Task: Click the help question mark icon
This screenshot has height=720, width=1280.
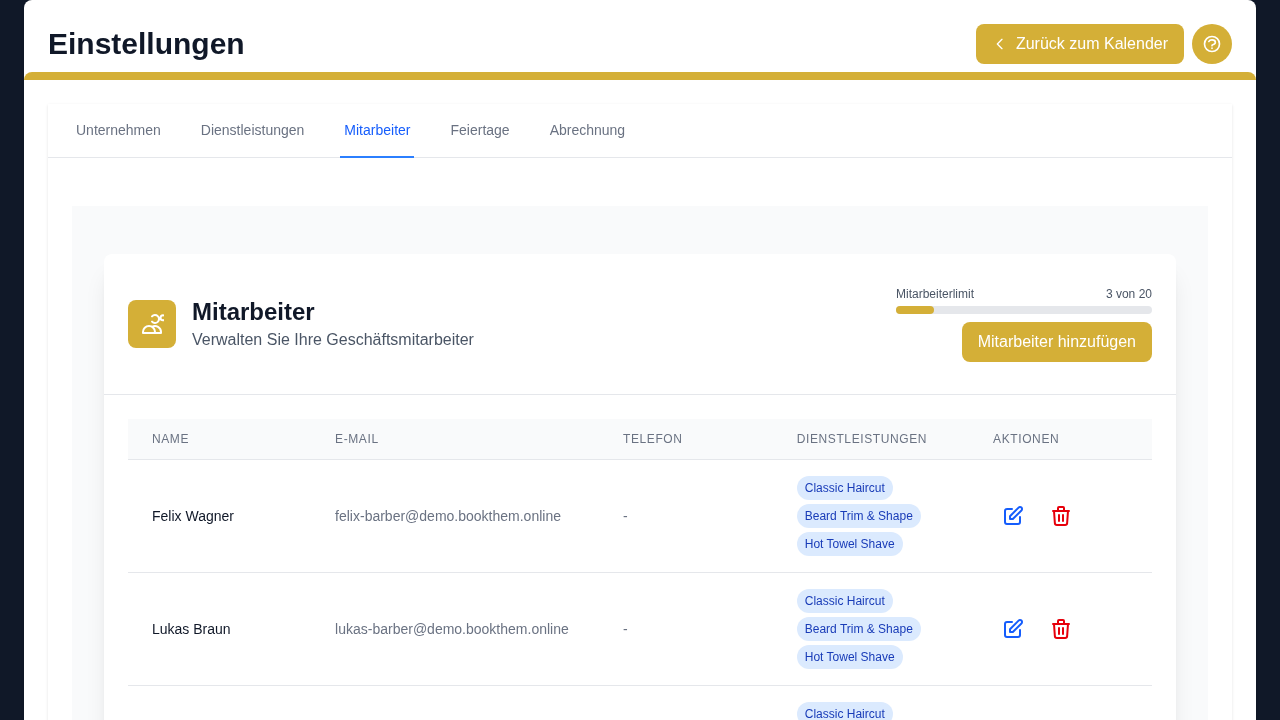Action: click(1212, 44)
